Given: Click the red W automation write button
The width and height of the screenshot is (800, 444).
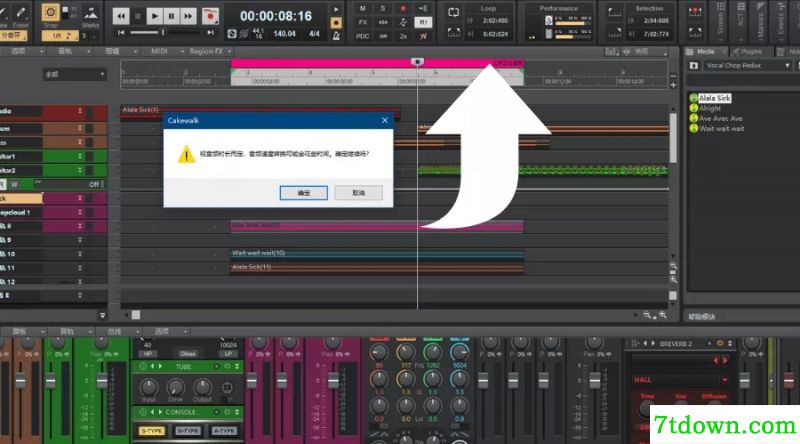Looking at the screenshot, I should (x=423, y=36).
